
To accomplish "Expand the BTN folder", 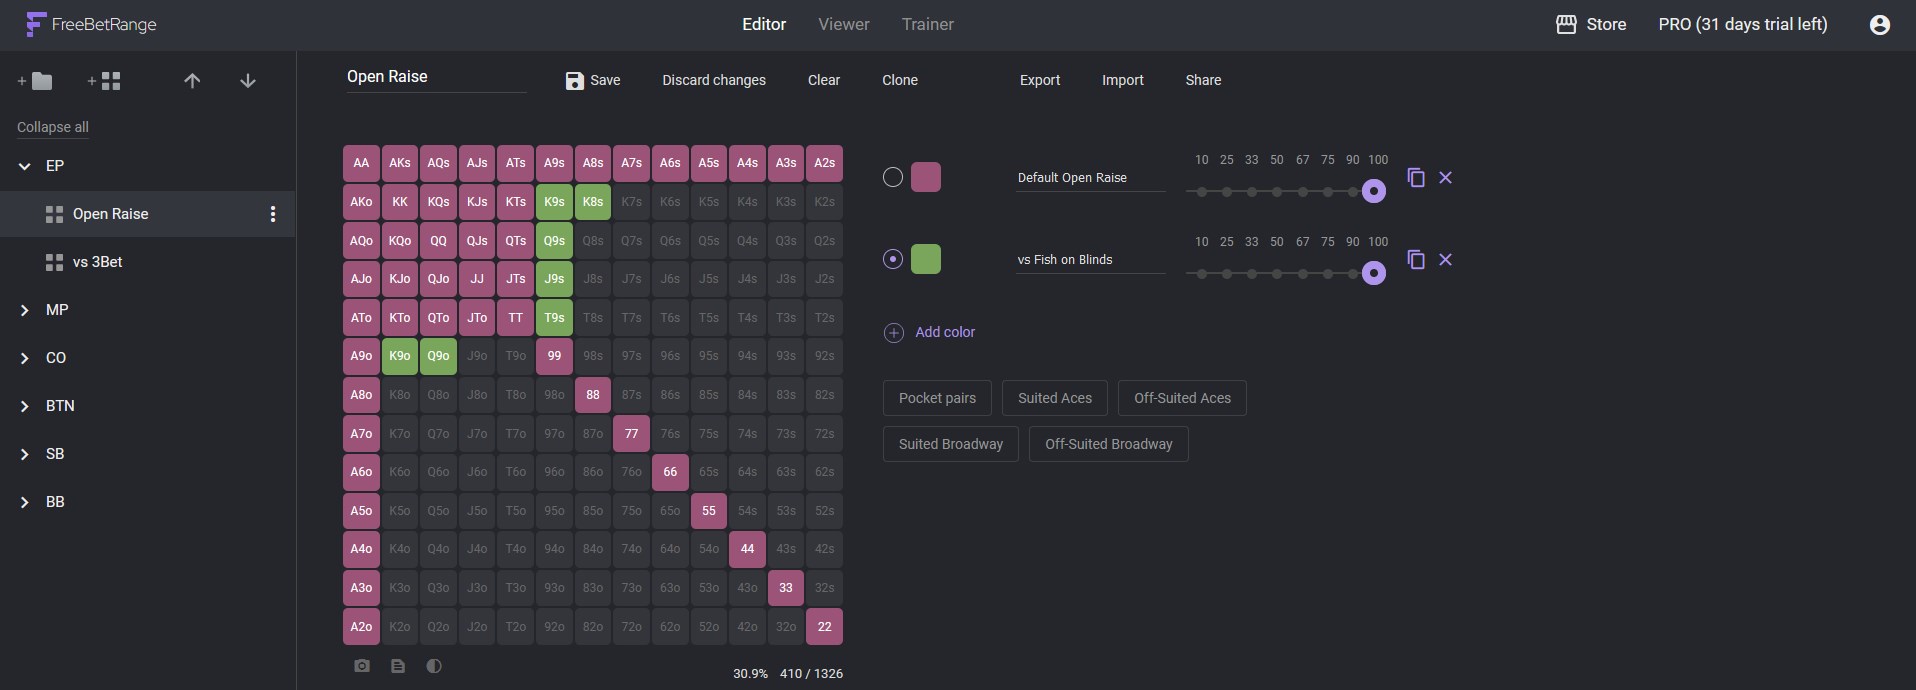I will point(25,406).
